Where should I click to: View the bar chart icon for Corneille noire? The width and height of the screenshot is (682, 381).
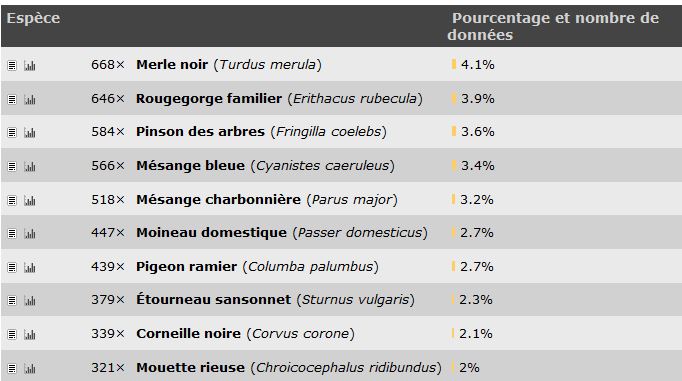click(30, 334)
